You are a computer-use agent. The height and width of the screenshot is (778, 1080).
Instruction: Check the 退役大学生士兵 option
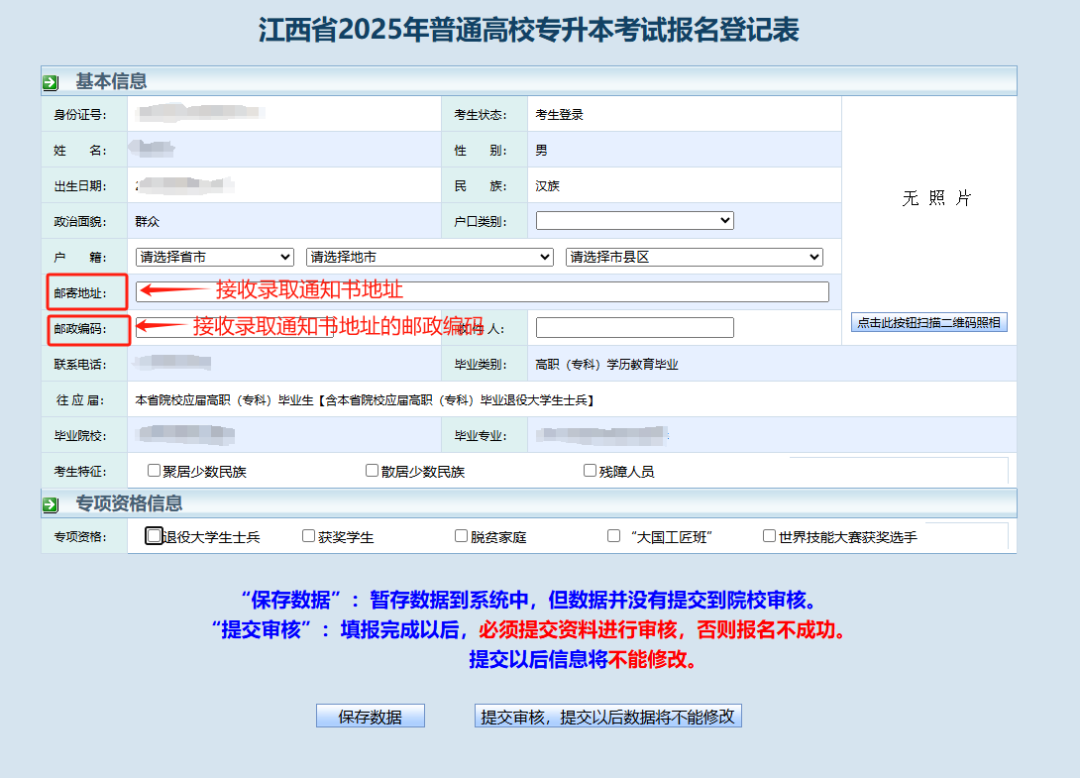point(154,536)
